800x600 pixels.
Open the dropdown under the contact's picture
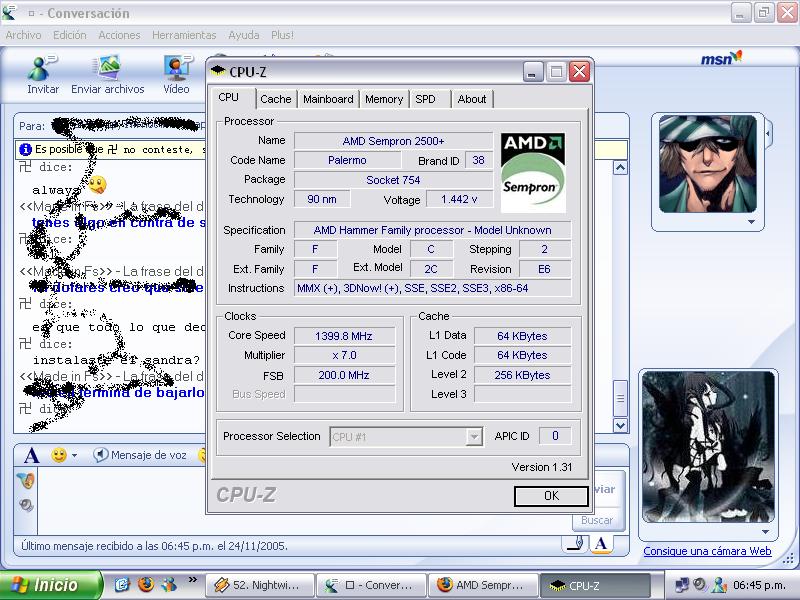(x=751, y=222)
